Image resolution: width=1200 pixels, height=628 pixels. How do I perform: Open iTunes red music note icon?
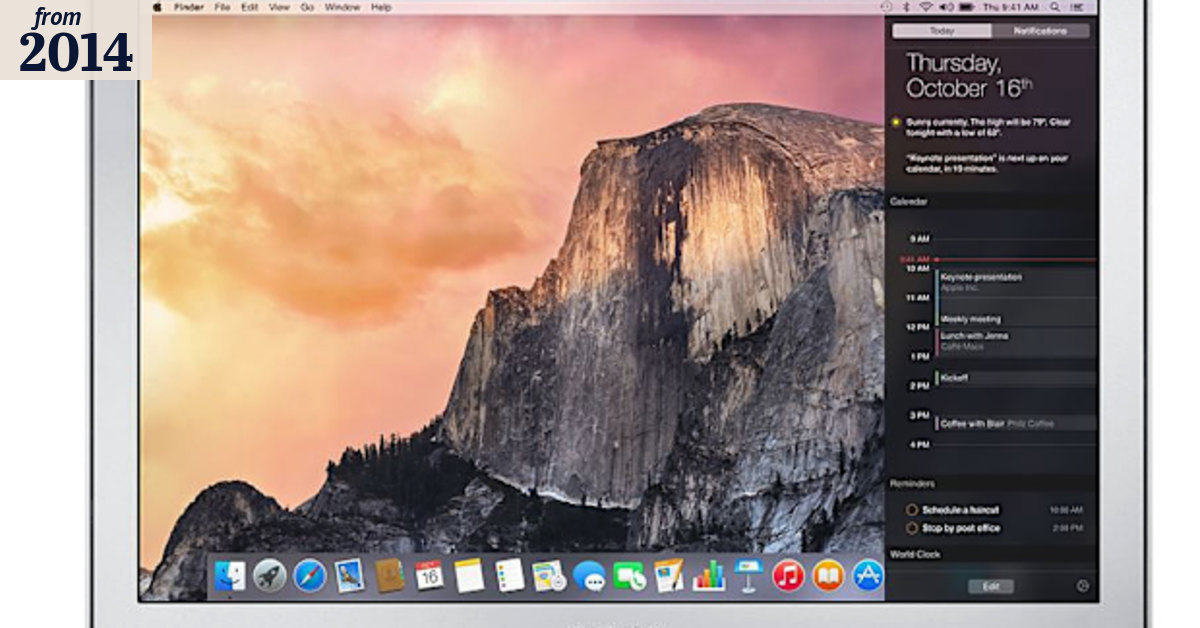click(x=788, y=576)
